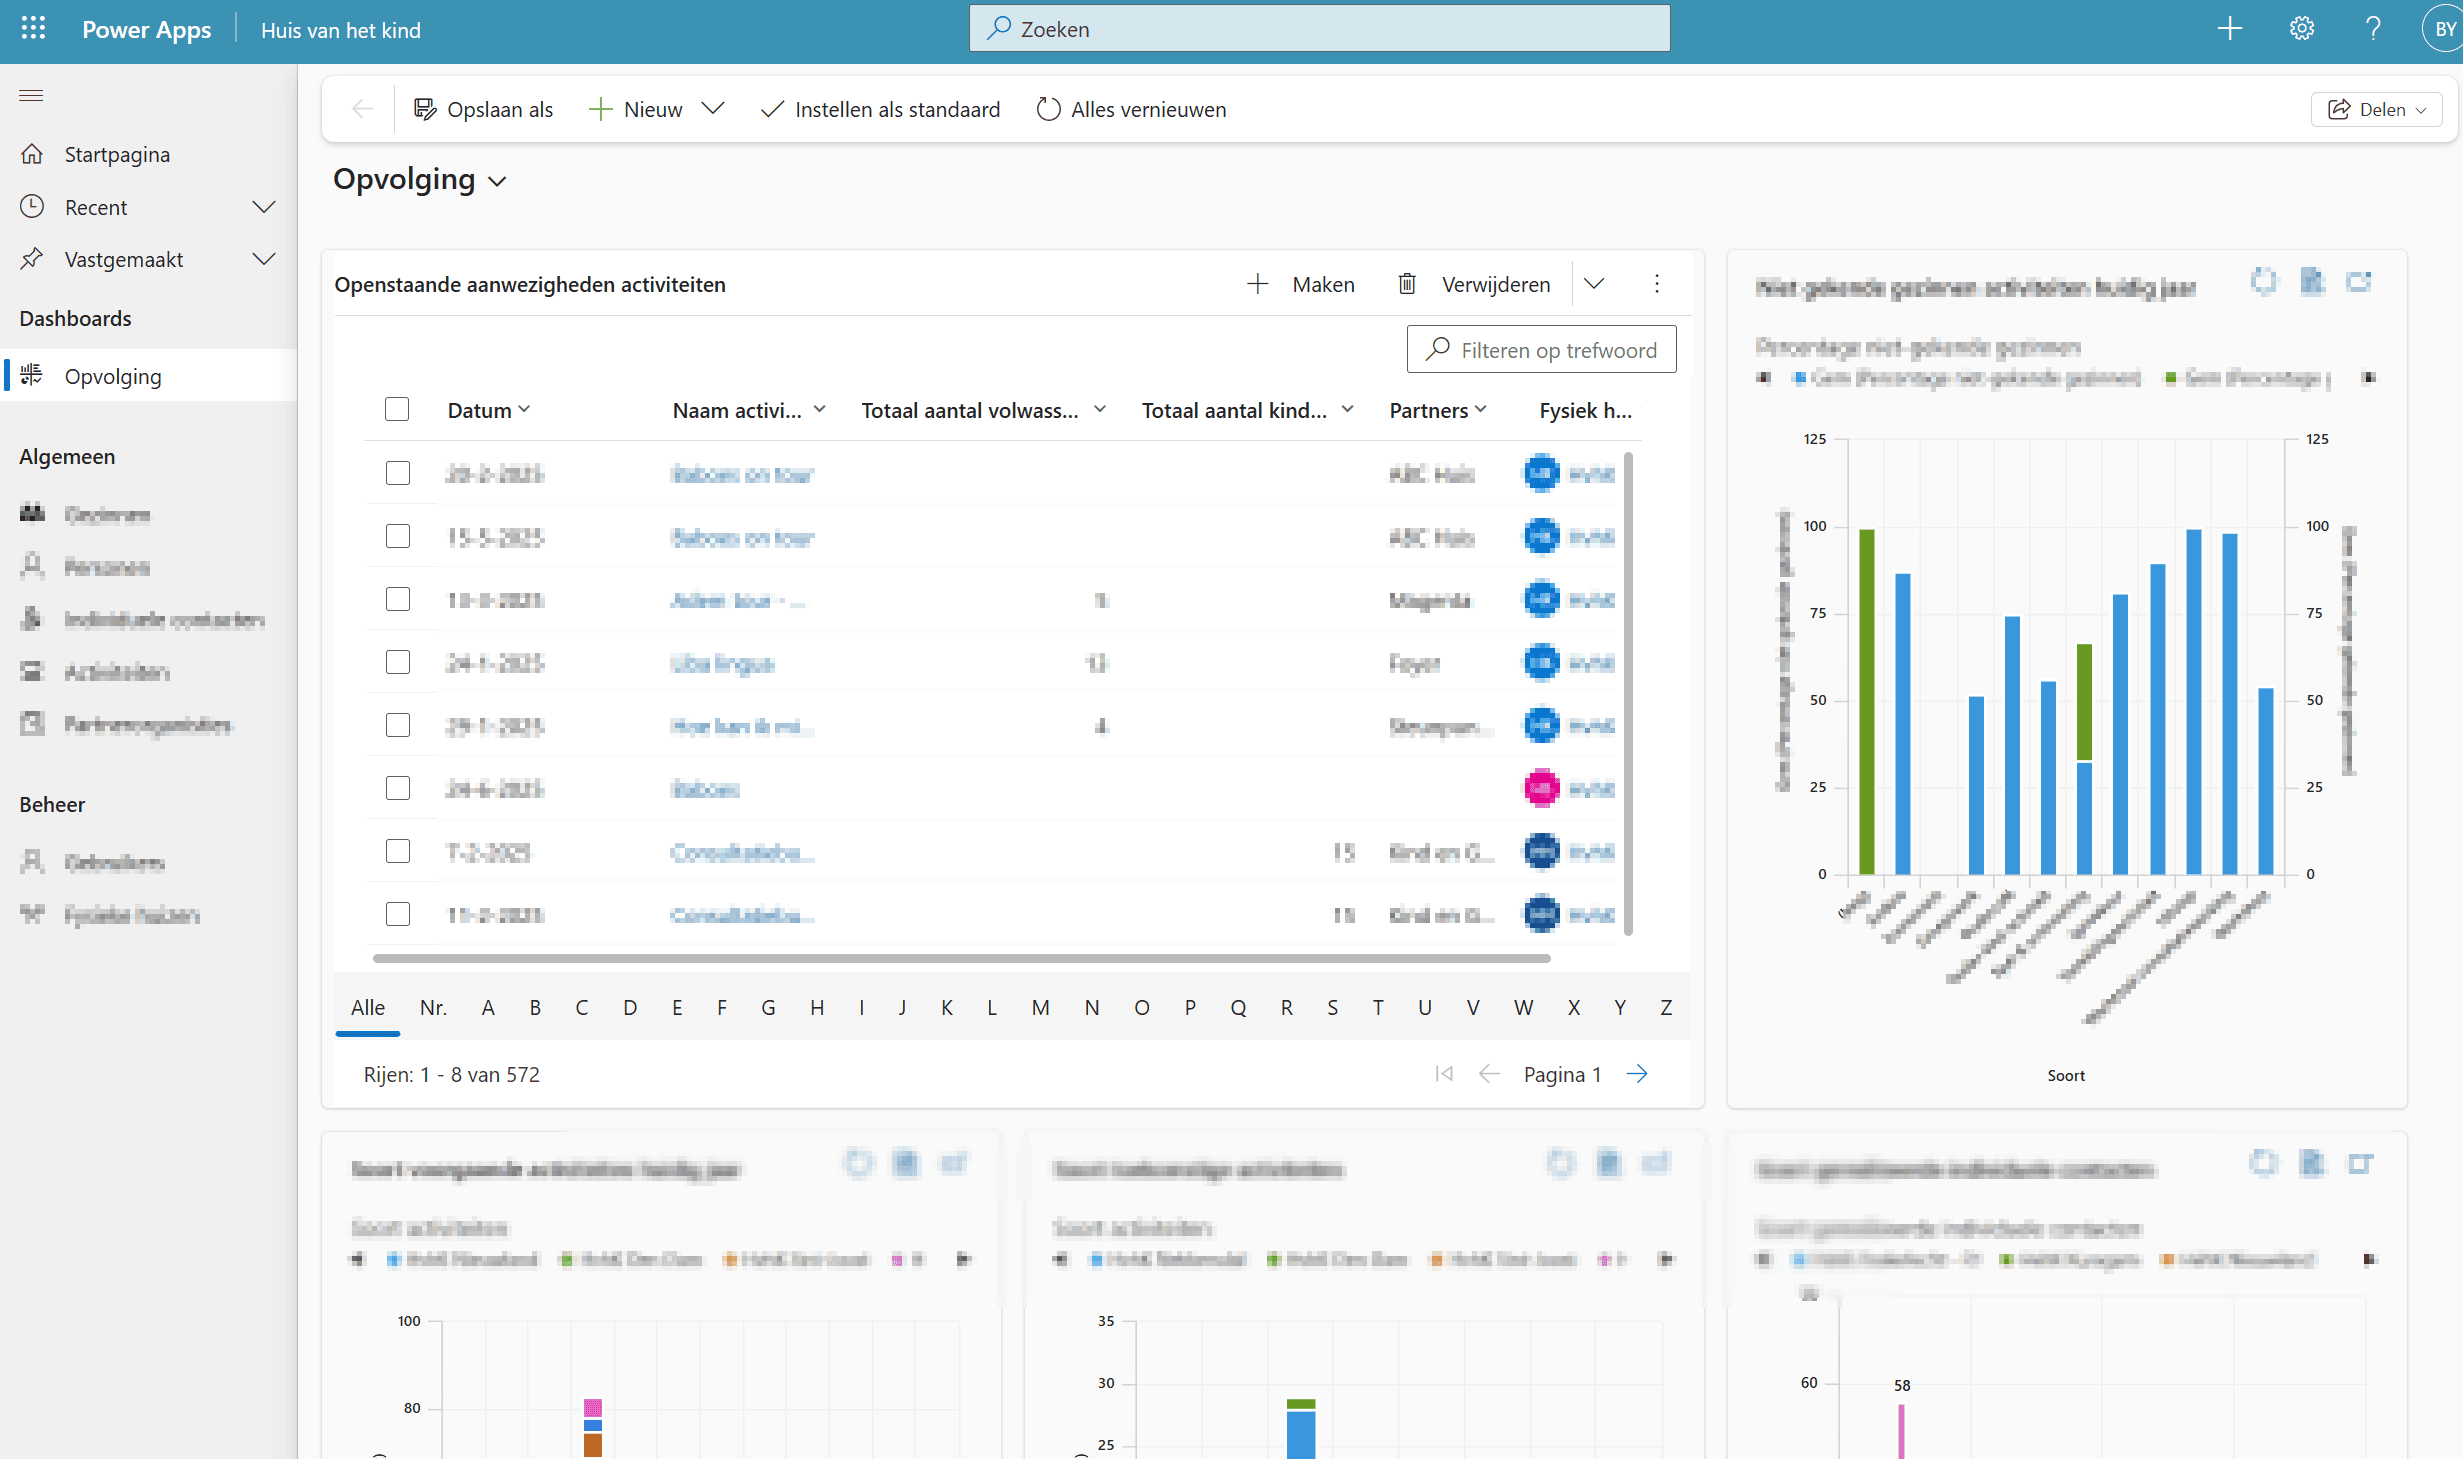This screenshot has height=1459, width=2463.
Task: Open the Delen share dropdown
Action: click(2376, 109)
